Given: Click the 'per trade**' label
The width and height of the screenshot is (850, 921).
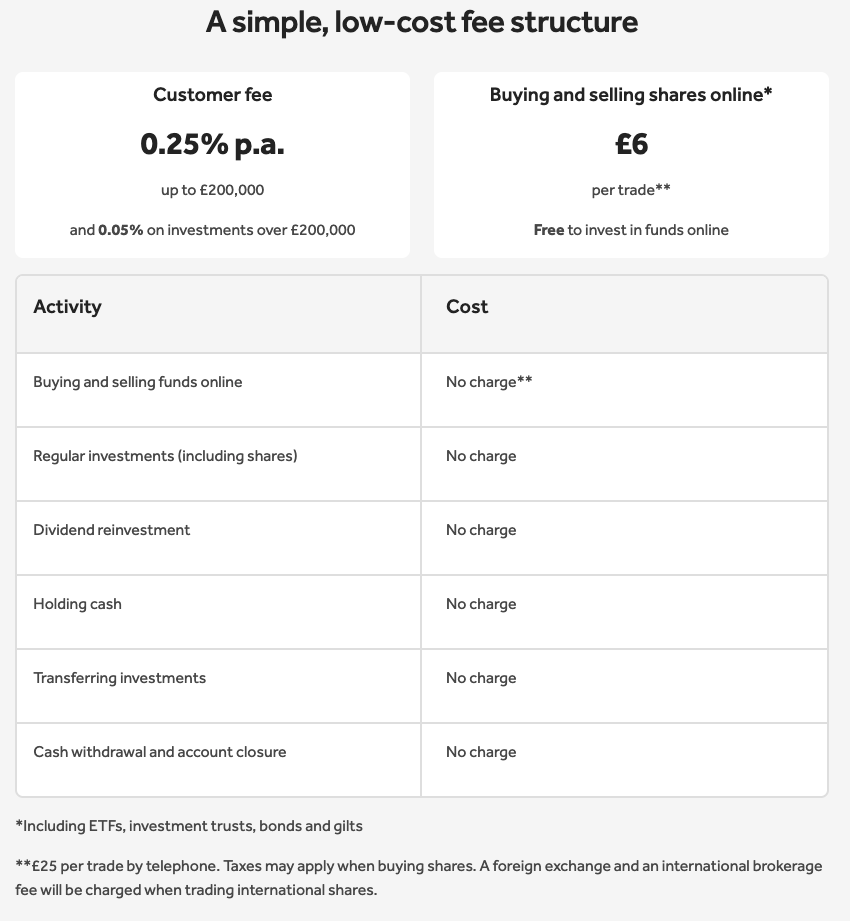Looking at the screenshot, I should (x=631, y=190).
